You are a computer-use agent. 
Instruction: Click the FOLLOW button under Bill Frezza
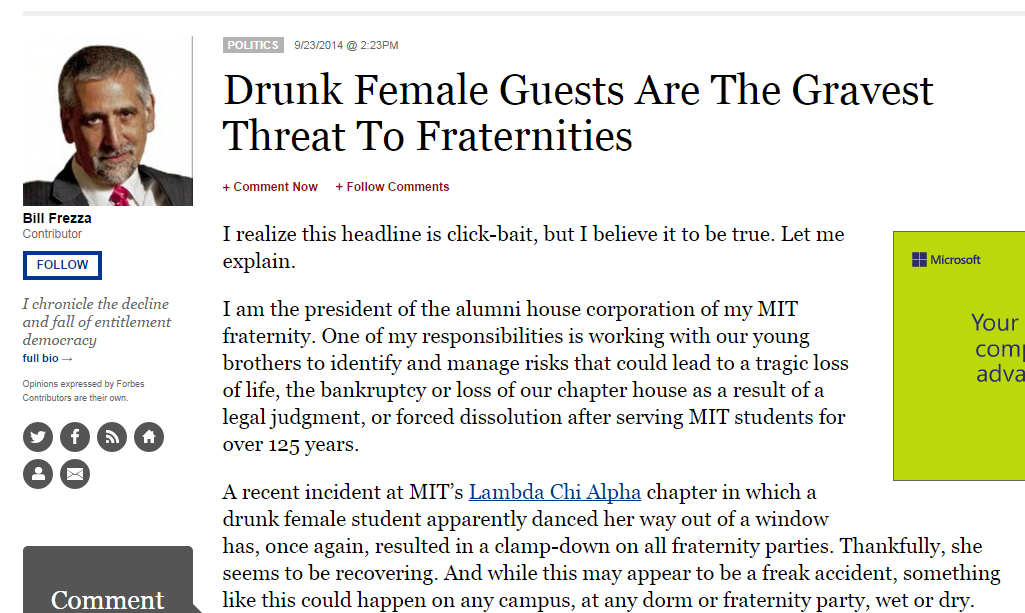click(62, 265)
